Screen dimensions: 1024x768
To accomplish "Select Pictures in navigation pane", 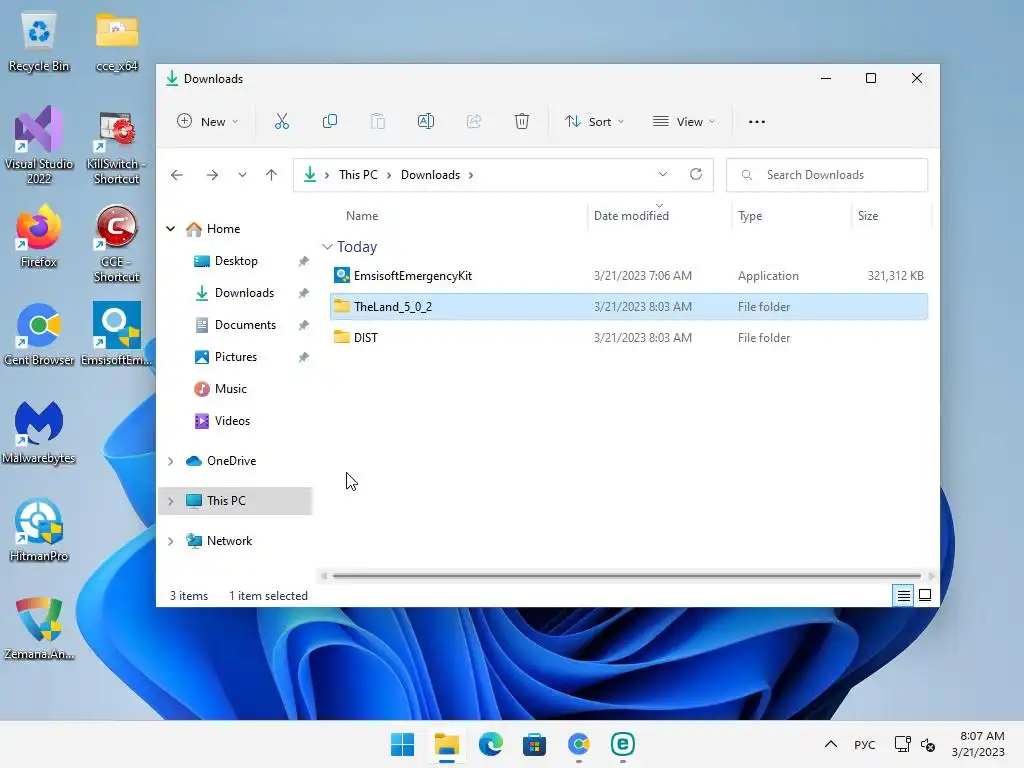I will [x=235, y=357].
